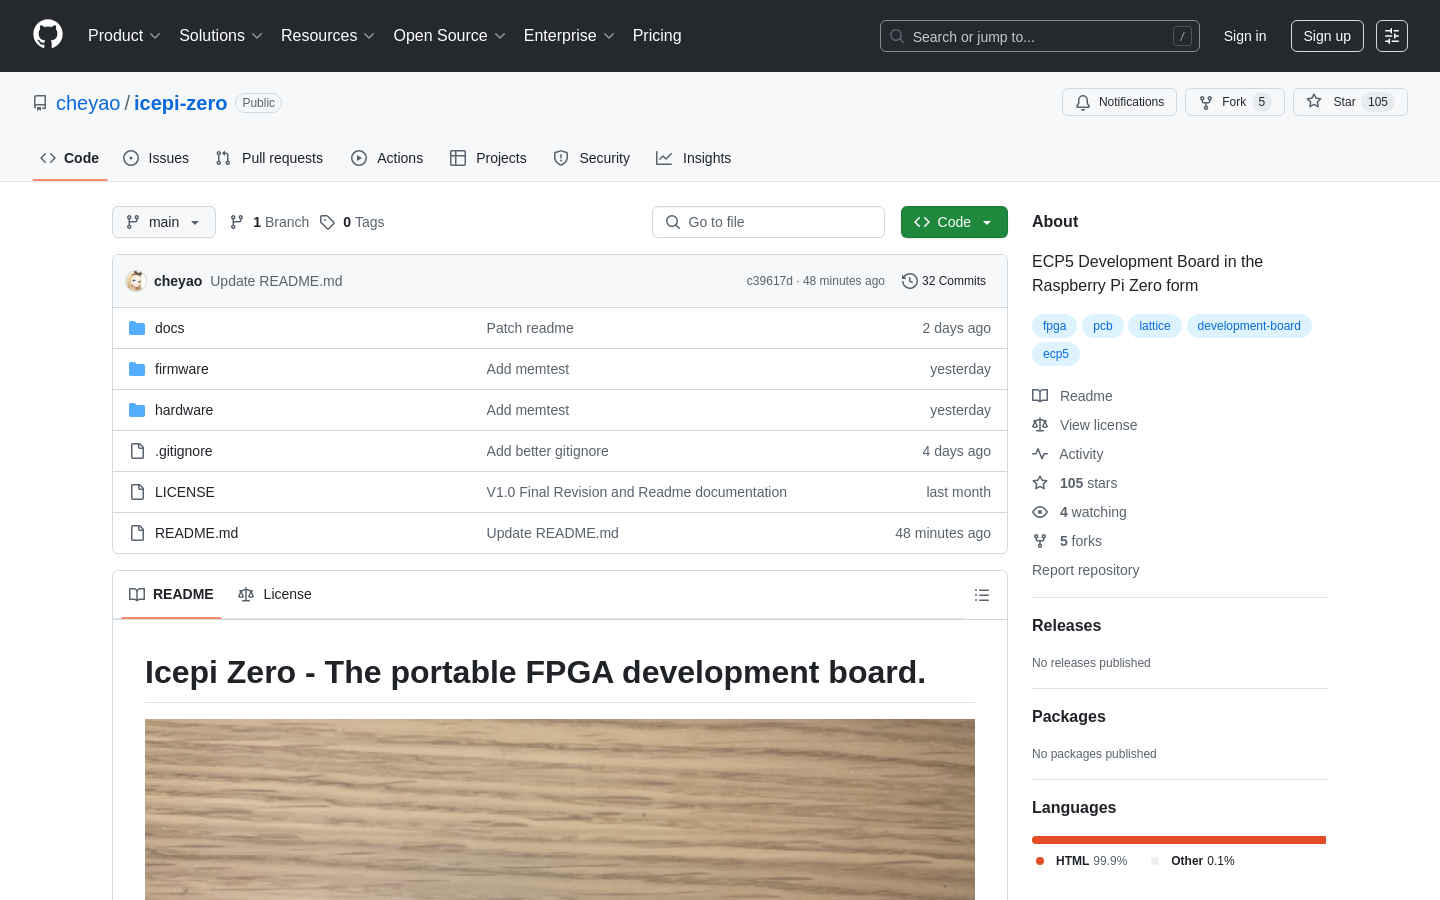Click Report repository

tap(1085, 570)
